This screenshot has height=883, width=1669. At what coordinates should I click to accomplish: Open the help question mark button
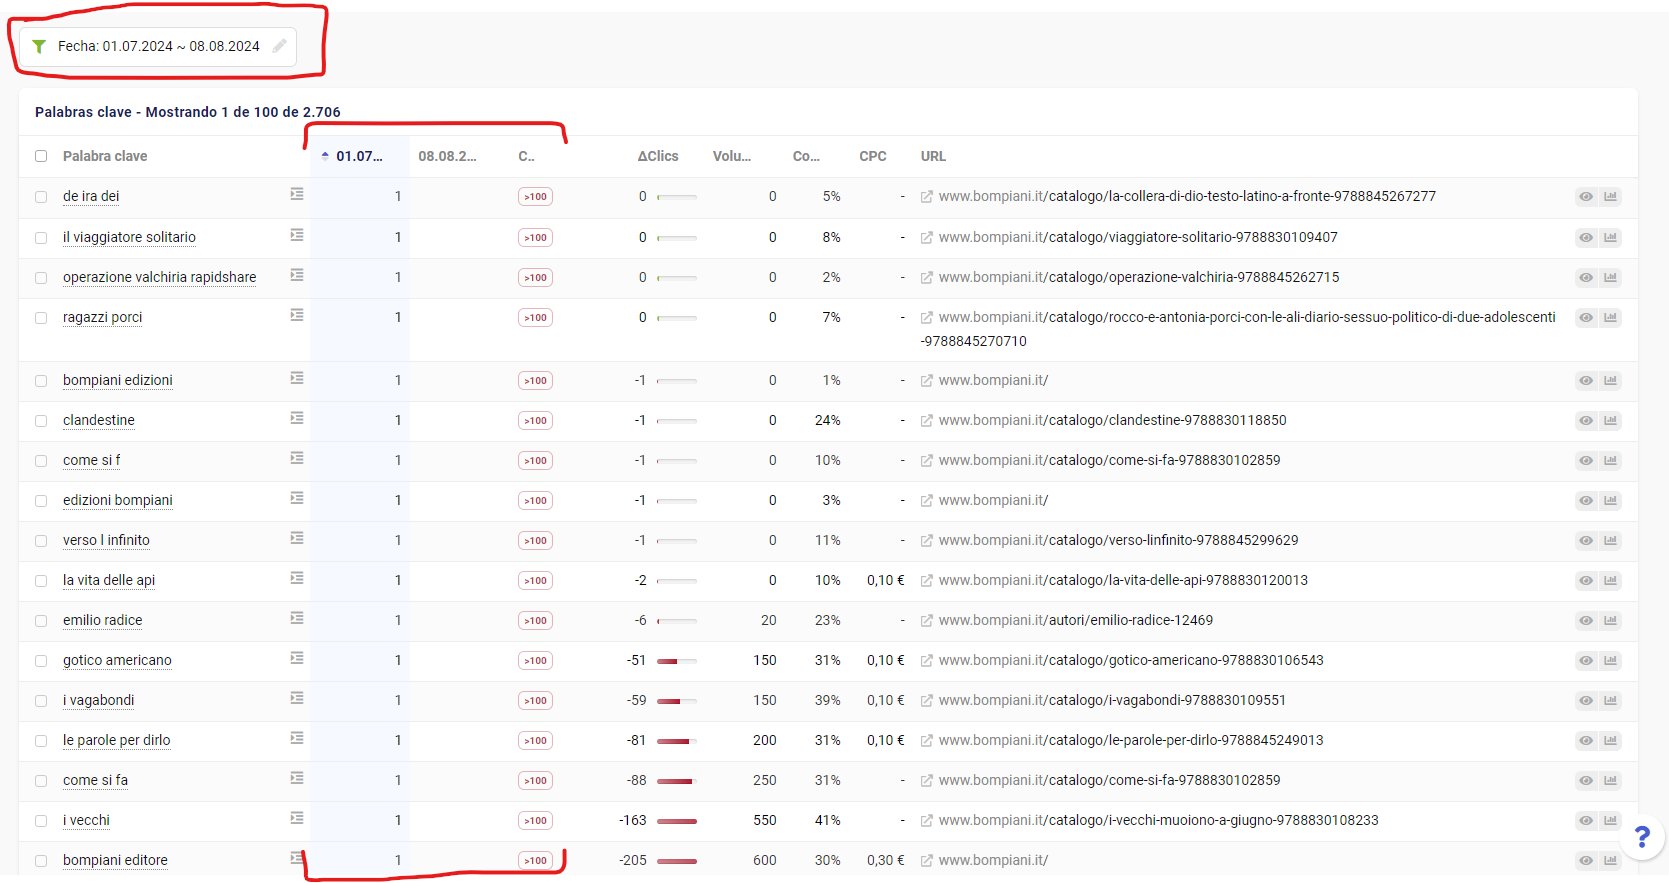point(1641,837)
